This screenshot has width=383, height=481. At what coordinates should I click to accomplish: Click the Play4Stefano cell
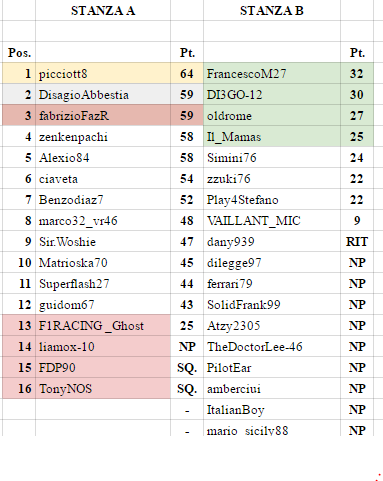(272, 199)
